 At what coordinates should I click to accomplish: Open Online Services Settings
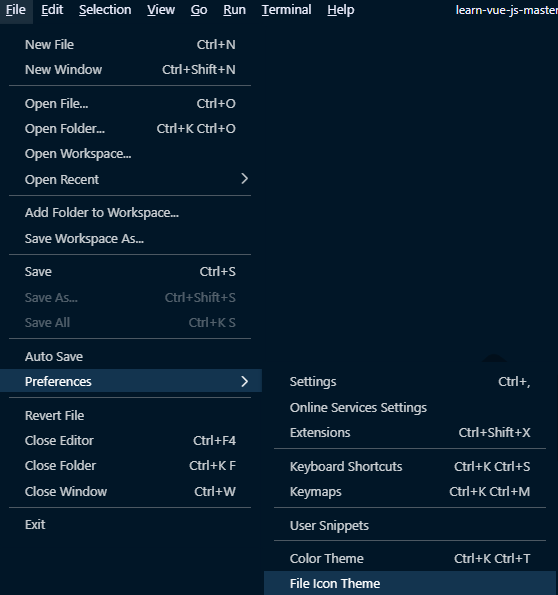pos(410,408)
